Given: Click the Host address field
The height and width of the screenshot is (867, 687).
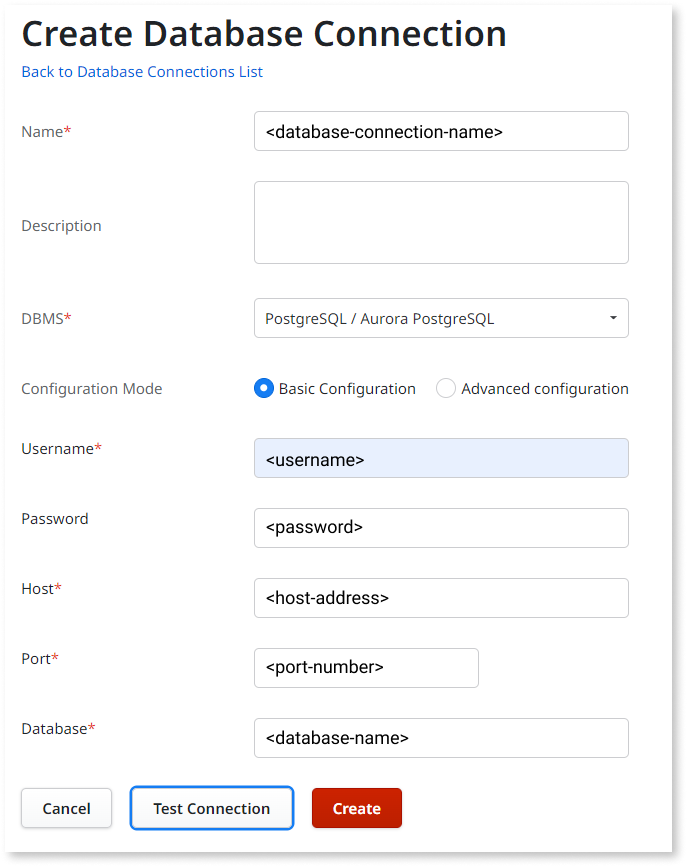Looking at the screenshot, I should pyautogui.click(x=440, y=597).
